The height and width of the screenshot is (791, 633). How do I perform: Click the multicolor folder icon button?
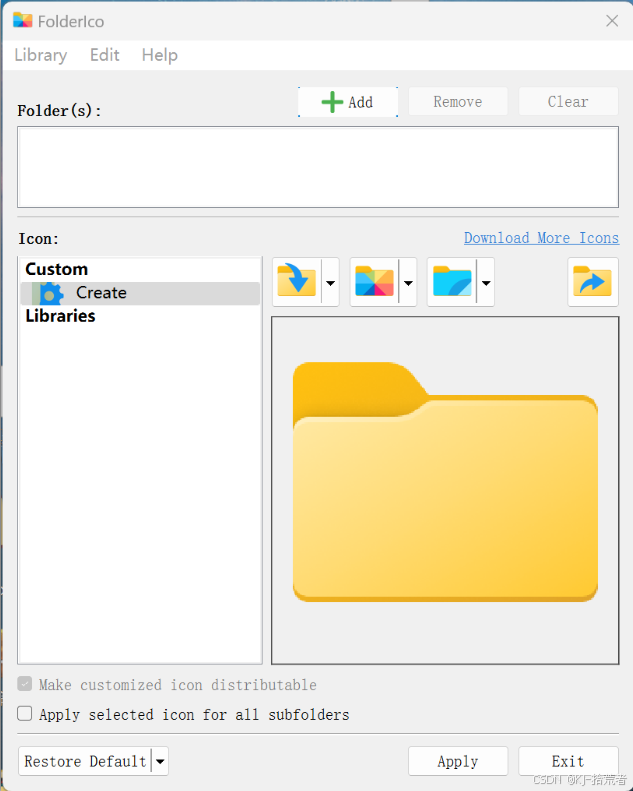[x=375, y=282]
